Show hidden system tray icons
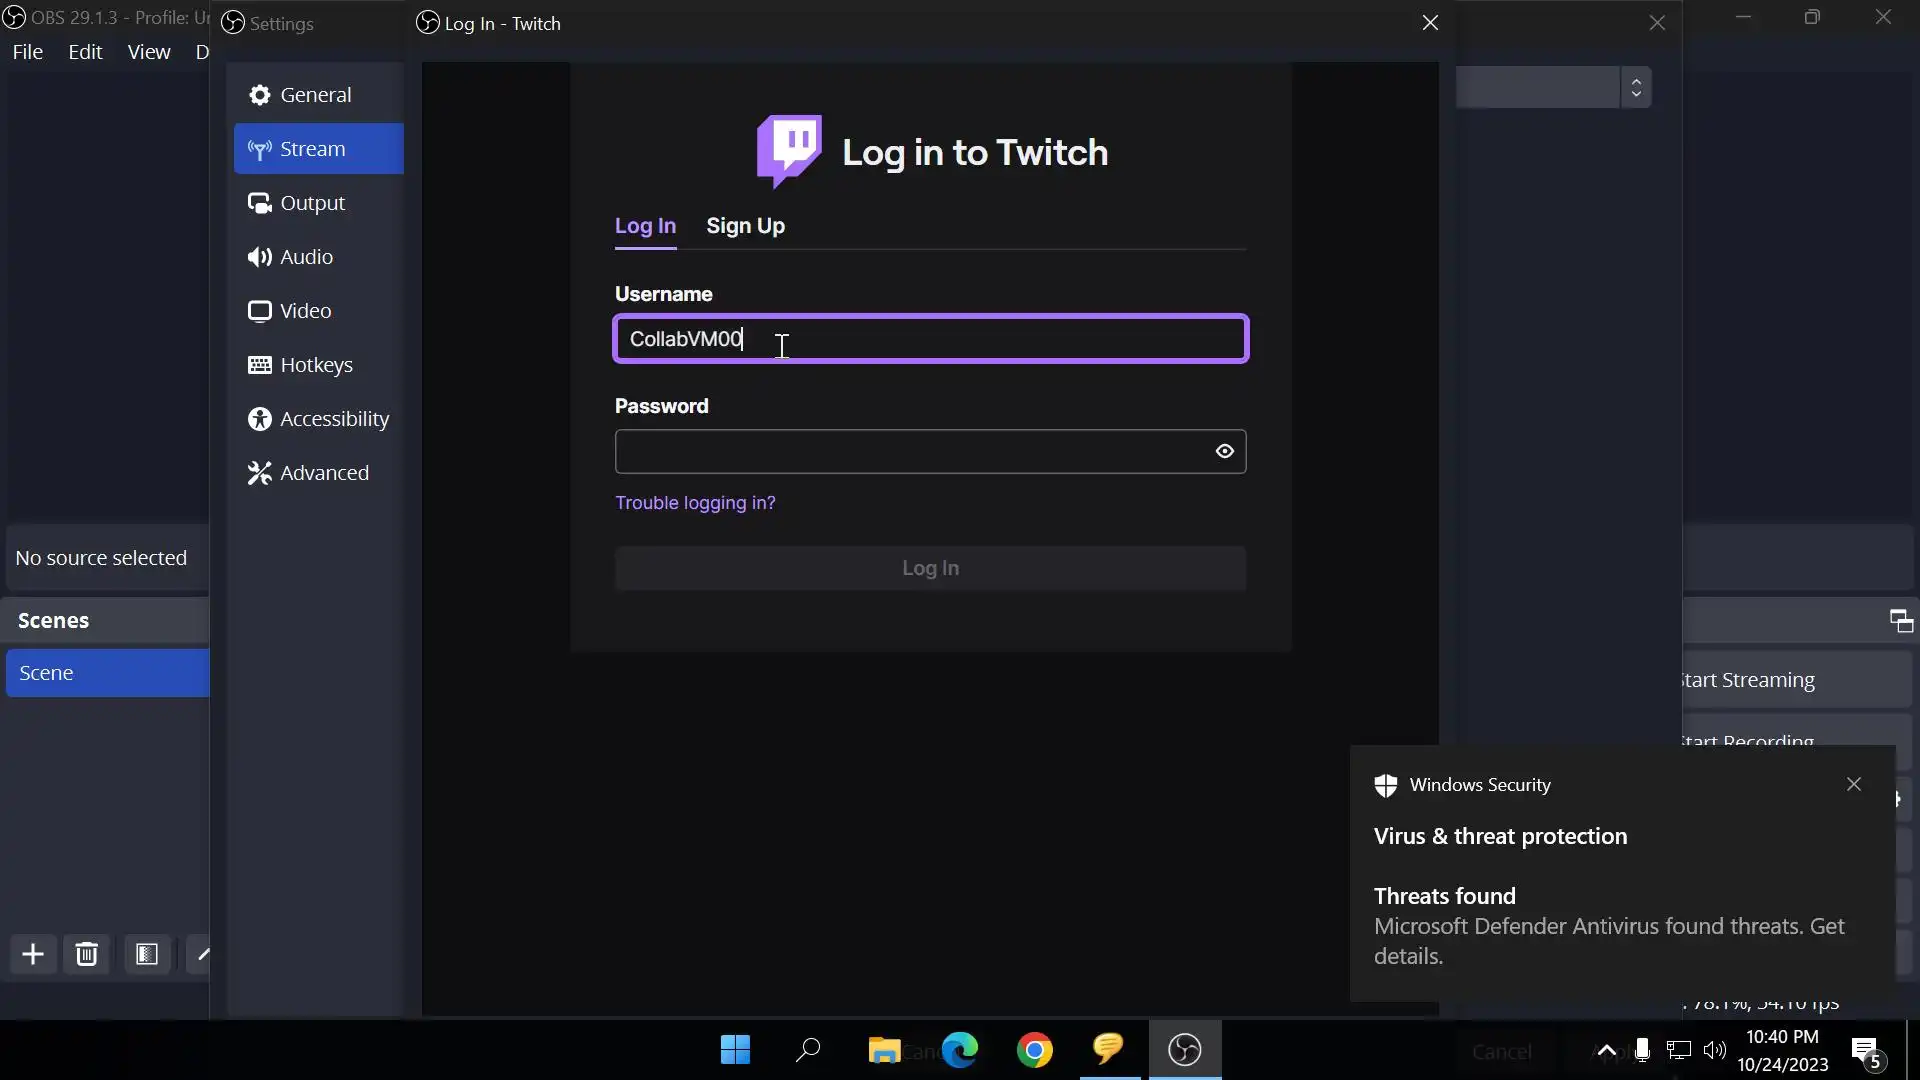 click(1606, 1050)
